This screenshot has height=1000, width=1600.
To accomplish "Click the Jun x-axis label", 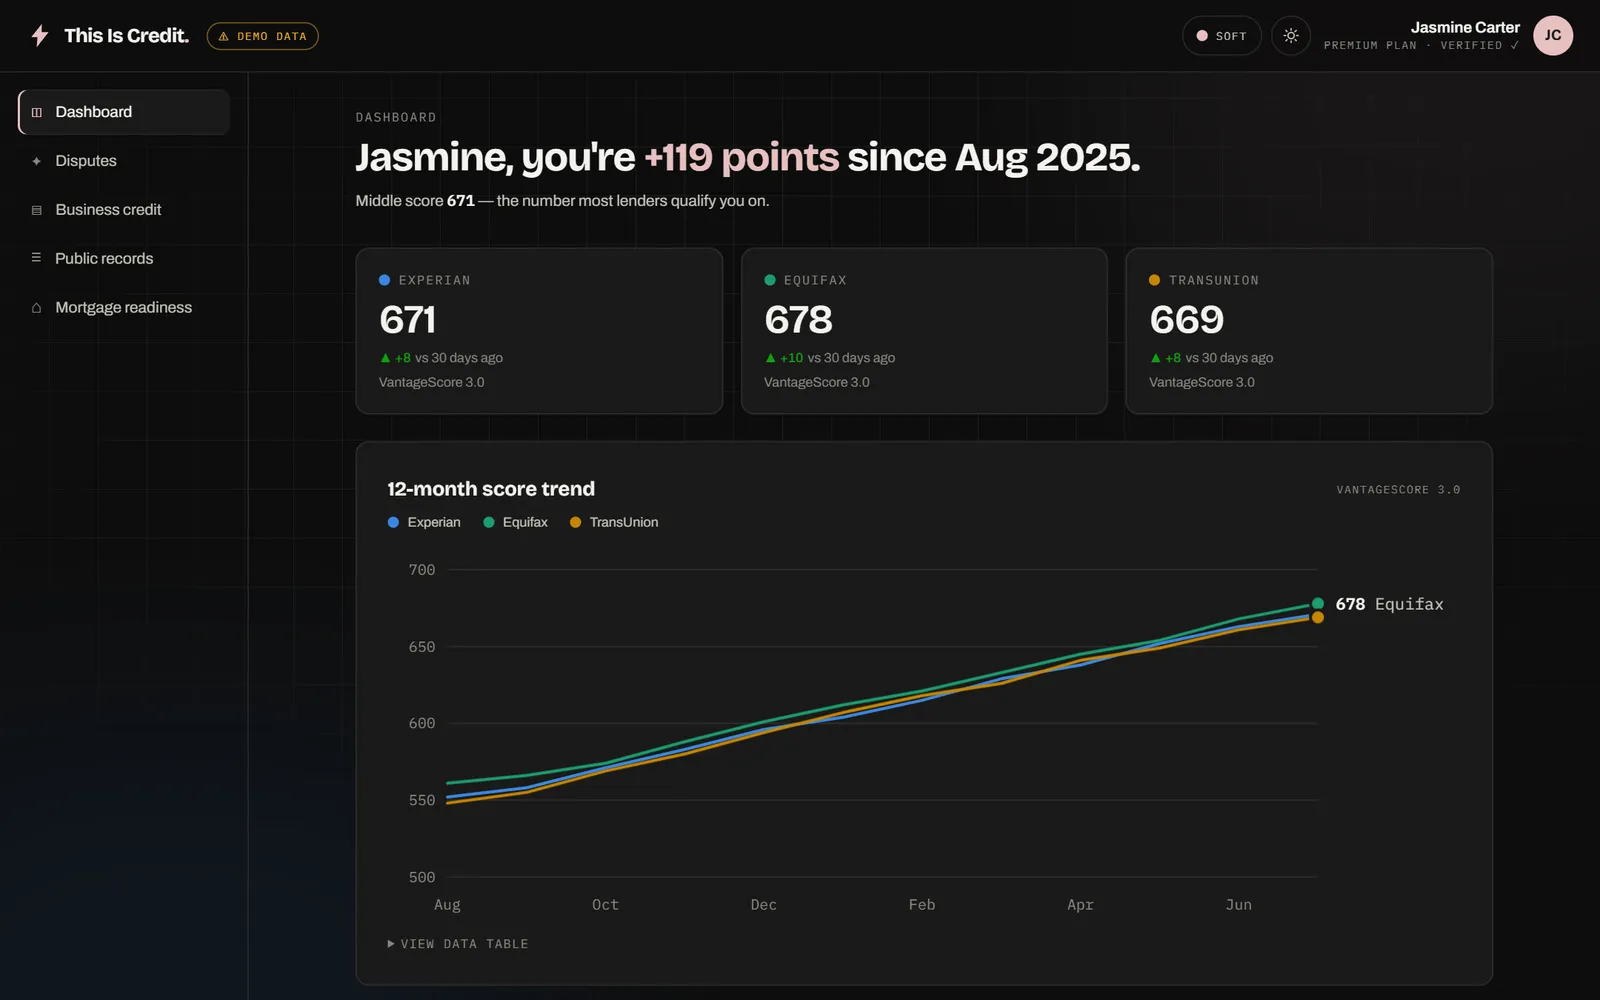I will [x=1239, y=905].
